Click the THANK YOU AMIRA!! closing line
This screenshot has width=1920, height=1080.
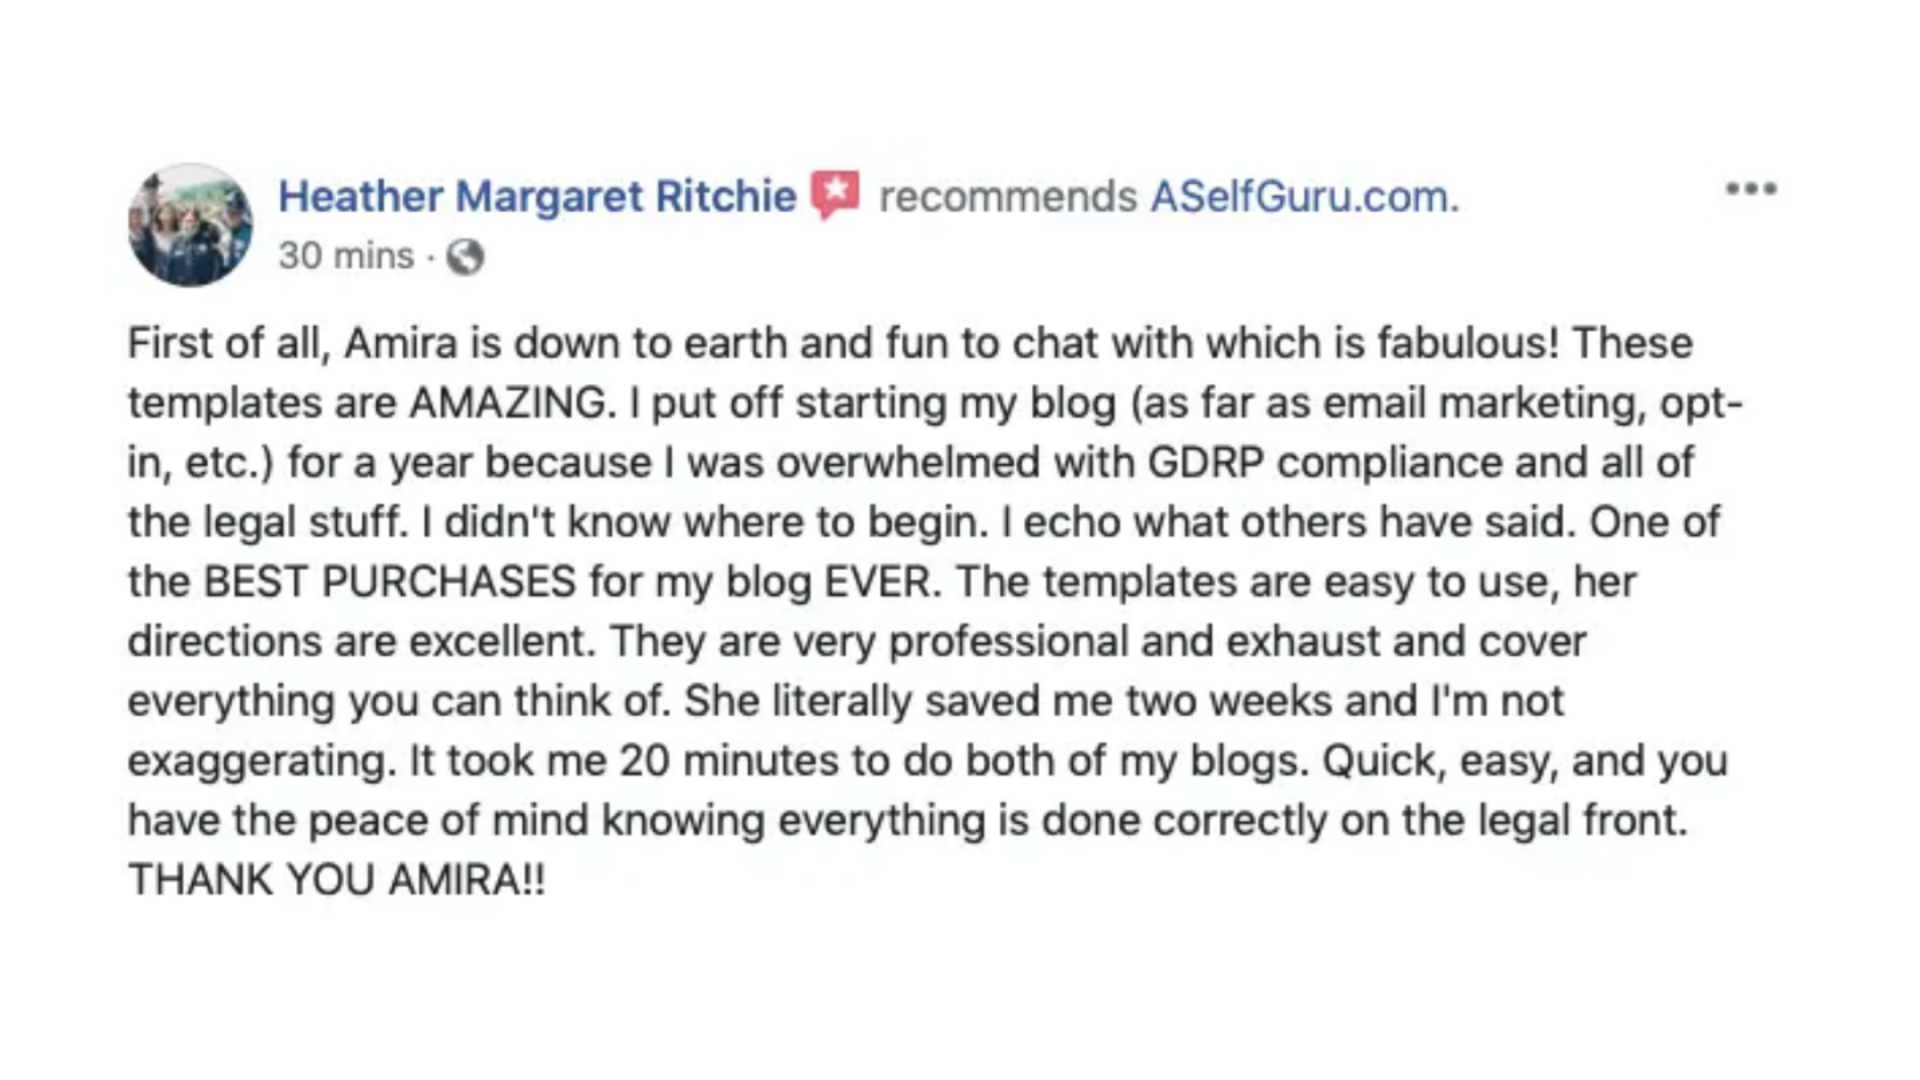(337, 880)
